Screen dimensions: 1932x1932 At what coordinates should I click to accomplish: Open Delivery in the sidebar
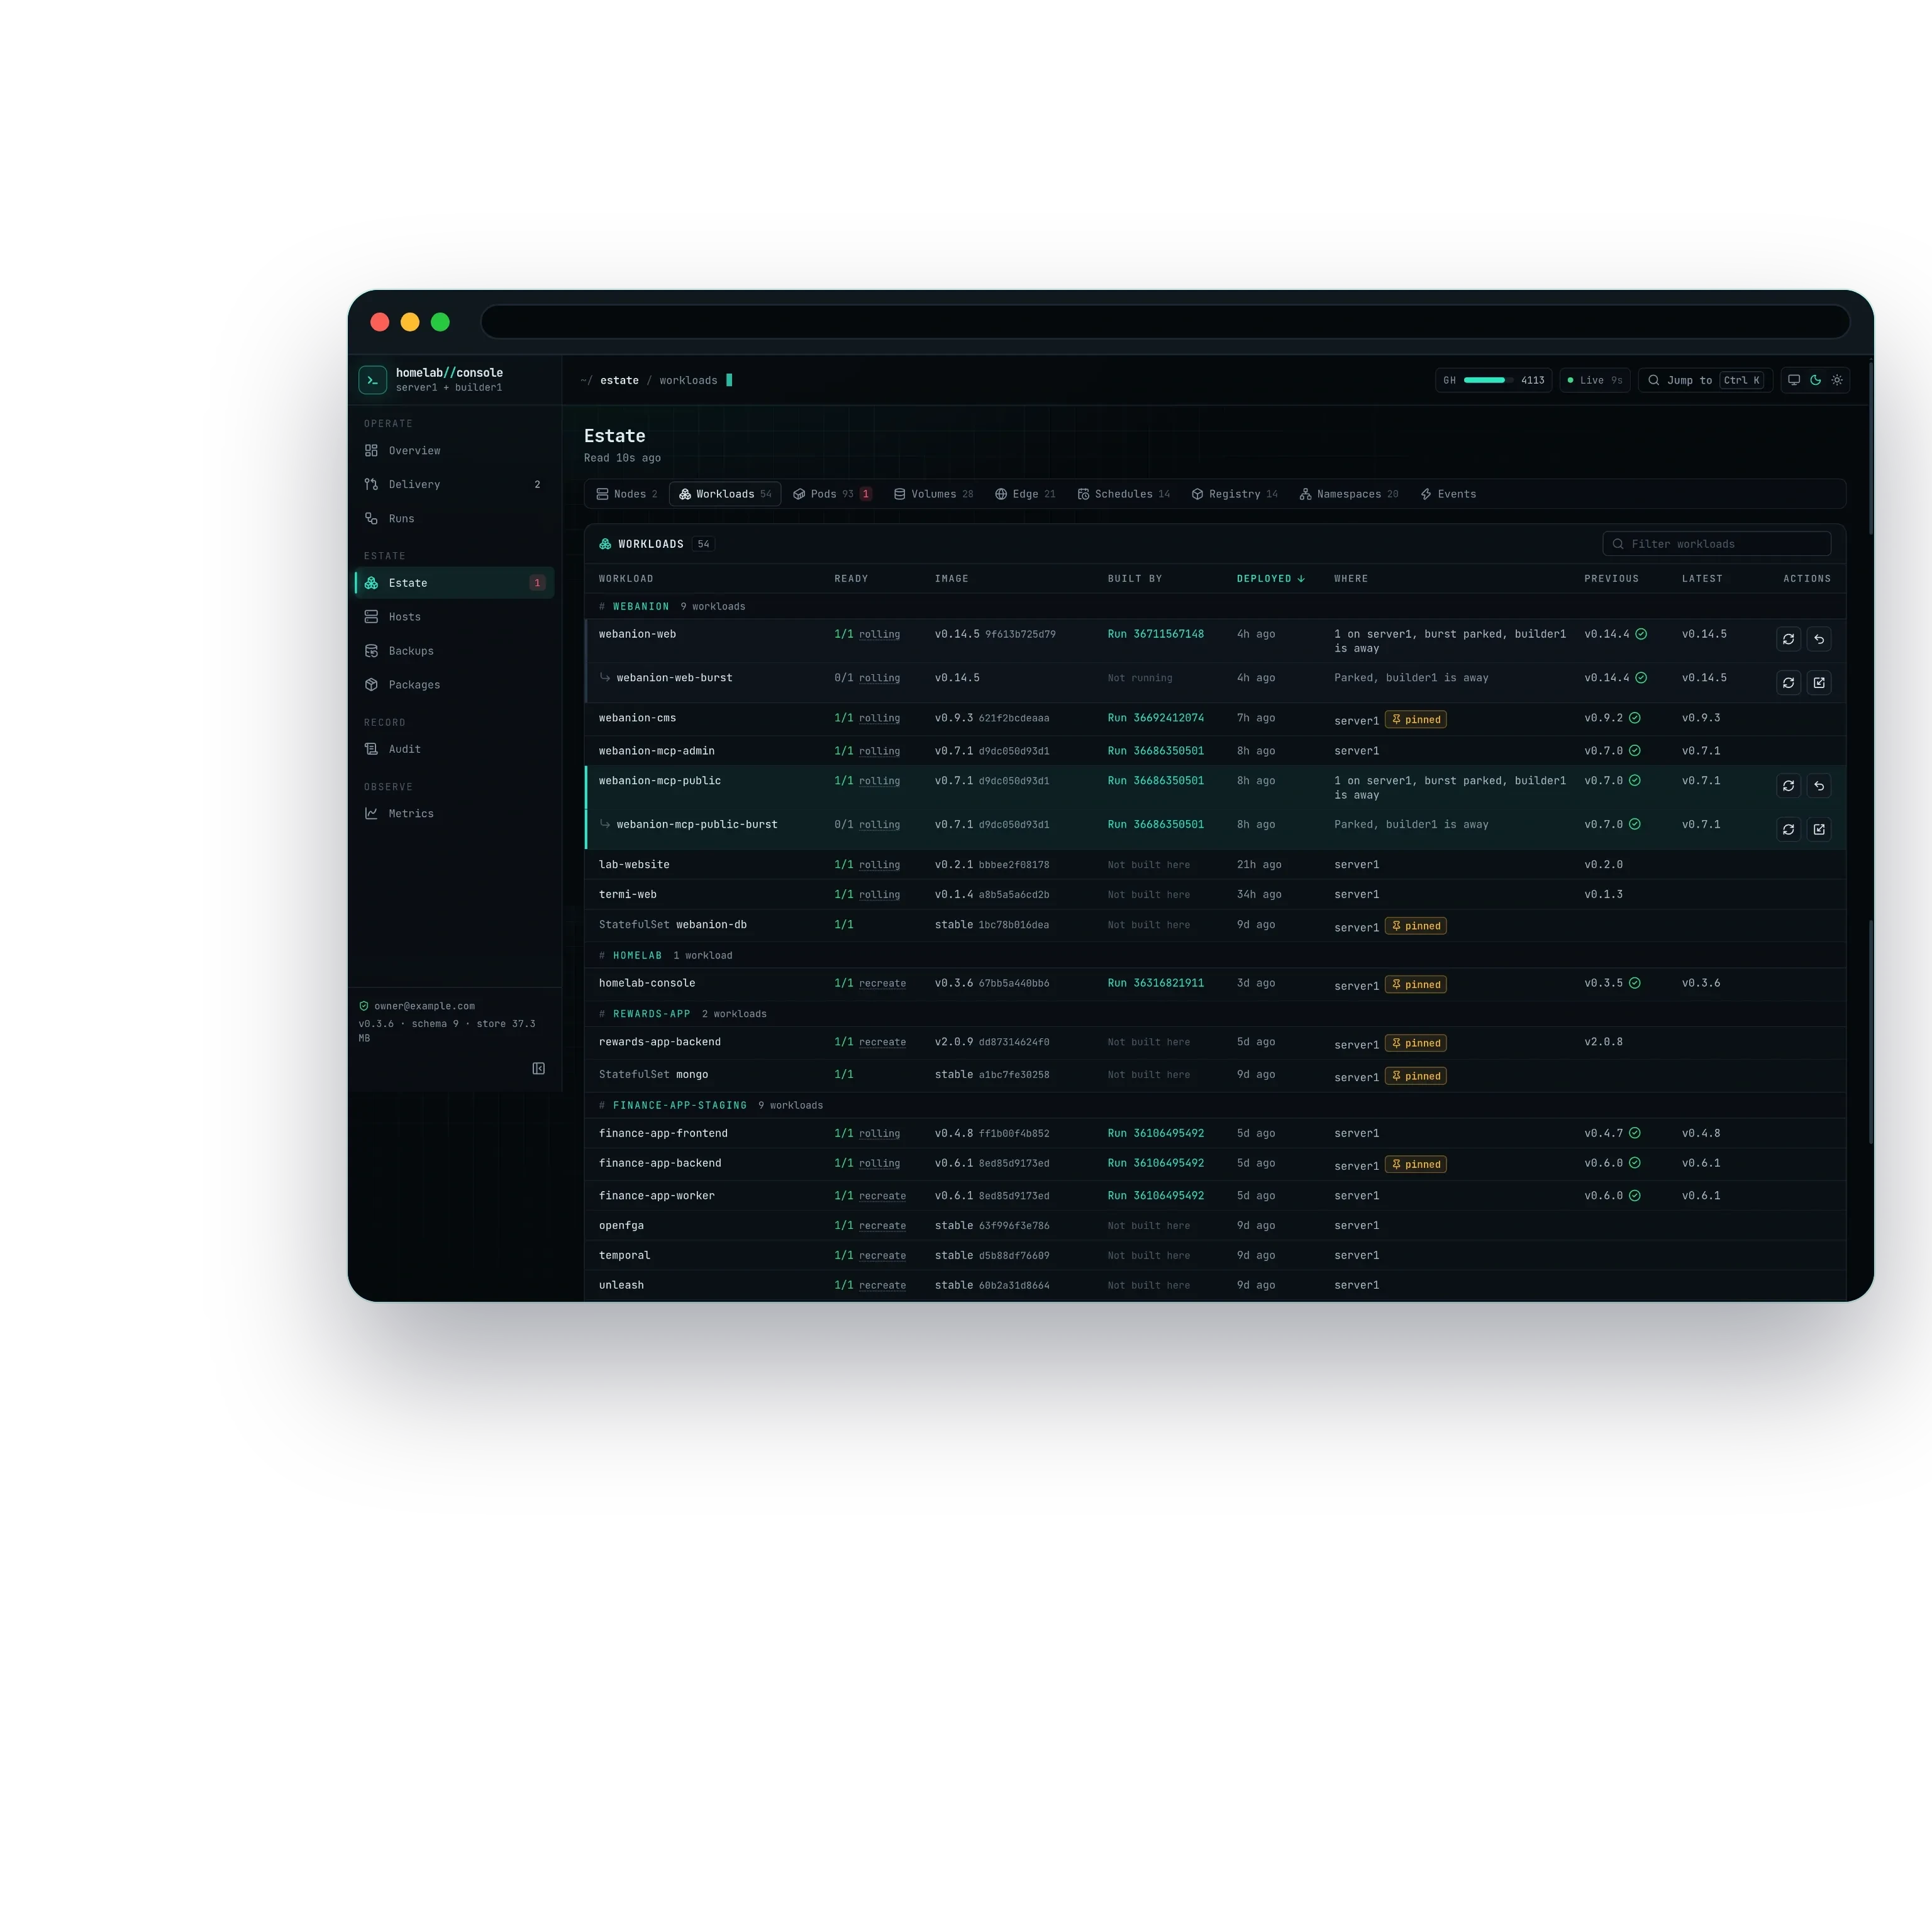pyautogui.click(x=454, y=485)
